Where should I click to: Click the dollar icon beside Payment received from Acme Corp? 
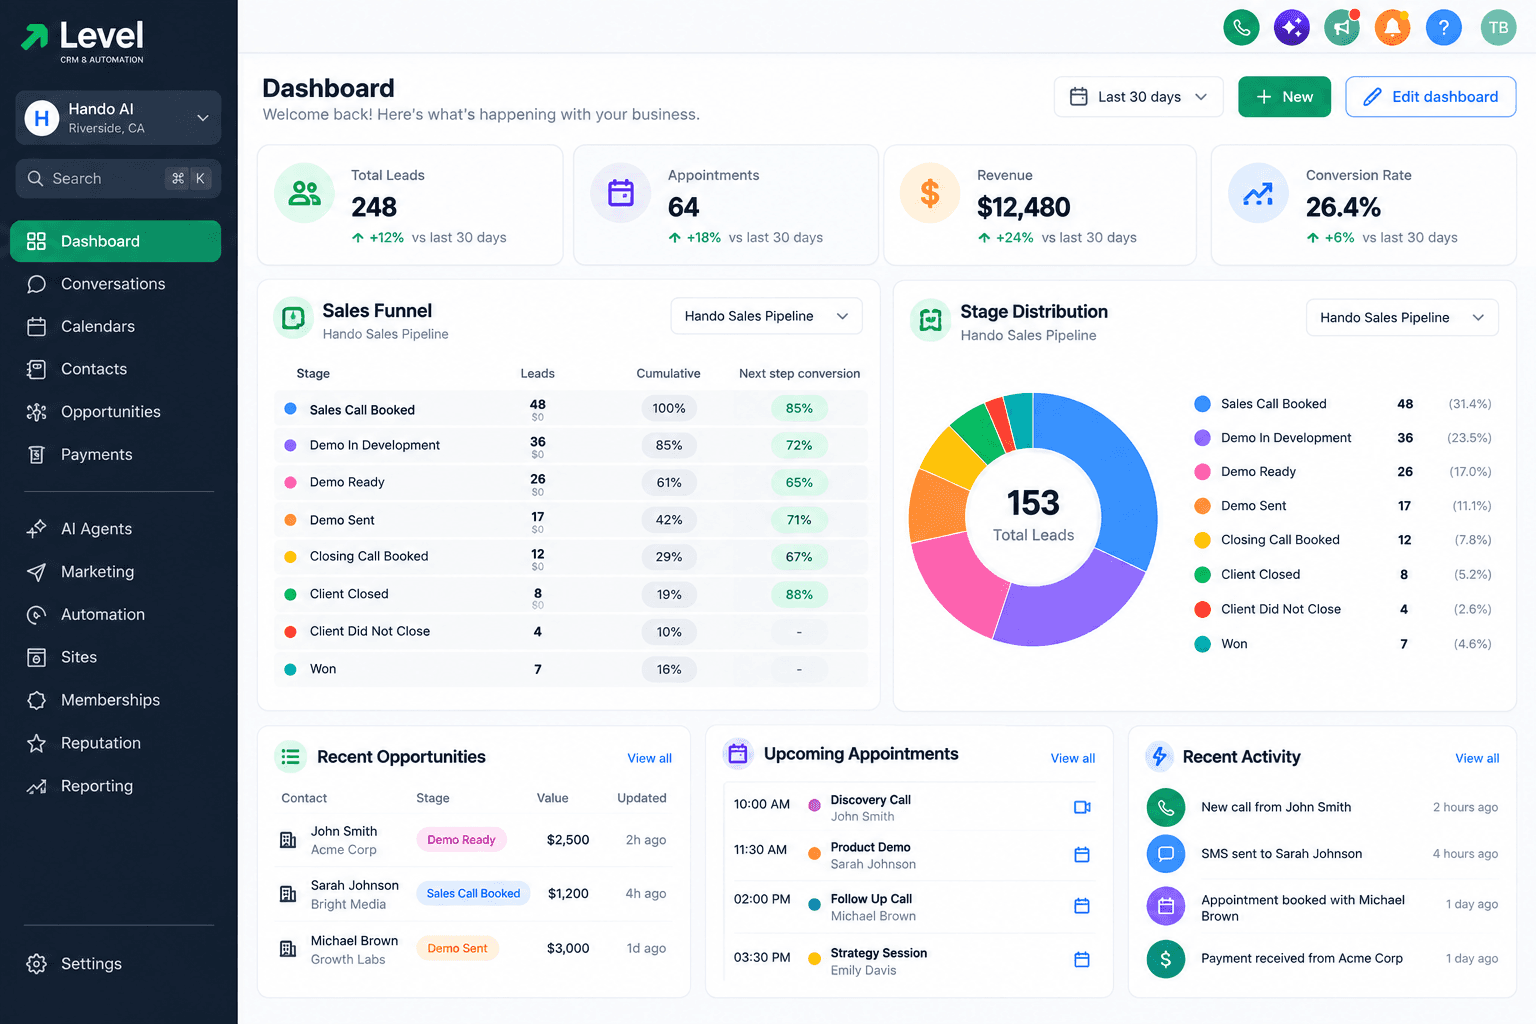coord(1166,959)
